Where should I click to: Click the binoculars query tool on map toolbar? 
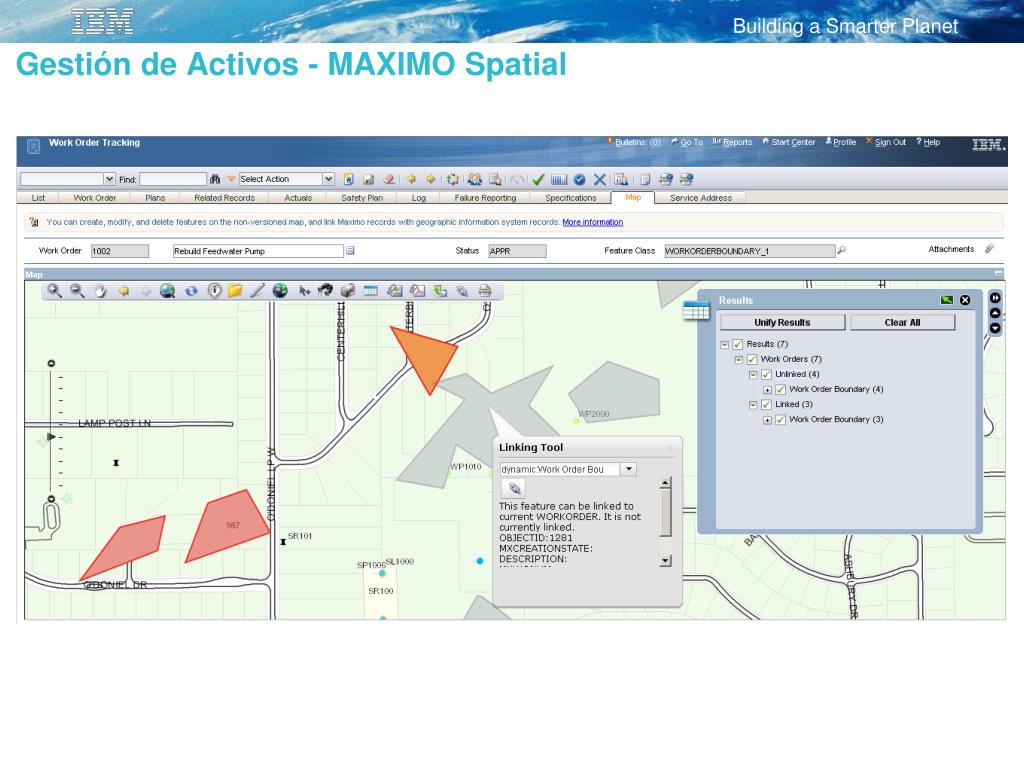pos(325,291)
